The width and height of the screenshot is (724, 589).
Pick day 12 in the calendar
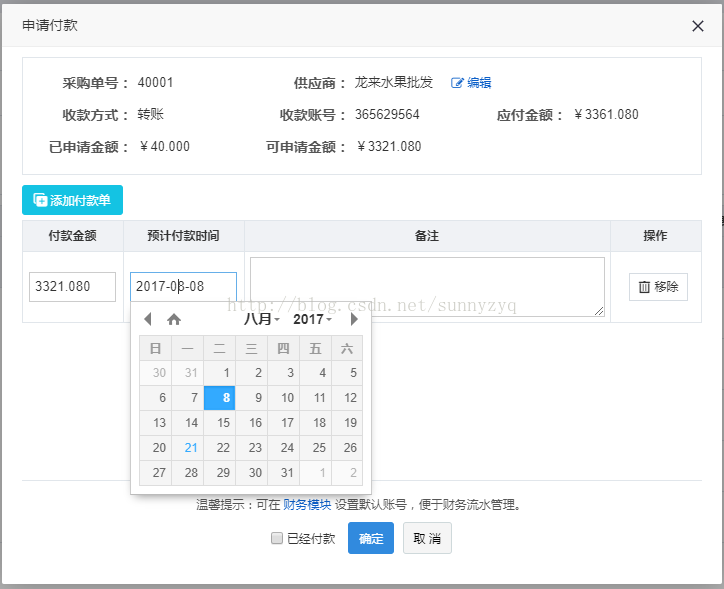pos(347,397)
